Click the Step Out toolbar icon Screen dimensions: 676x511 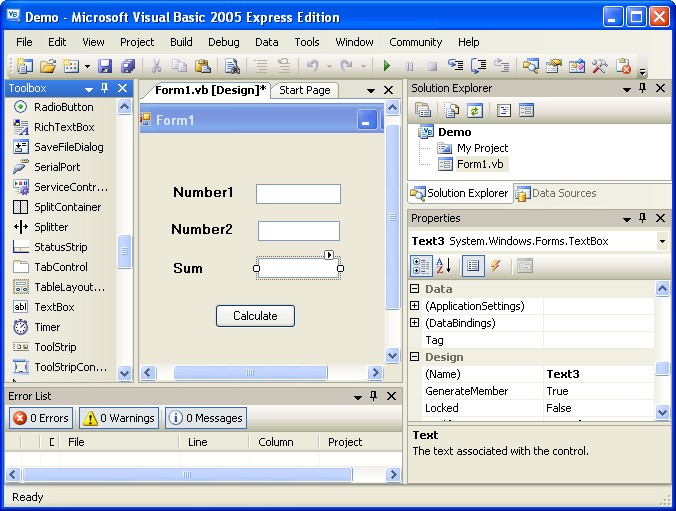click(x=501, y=65)
